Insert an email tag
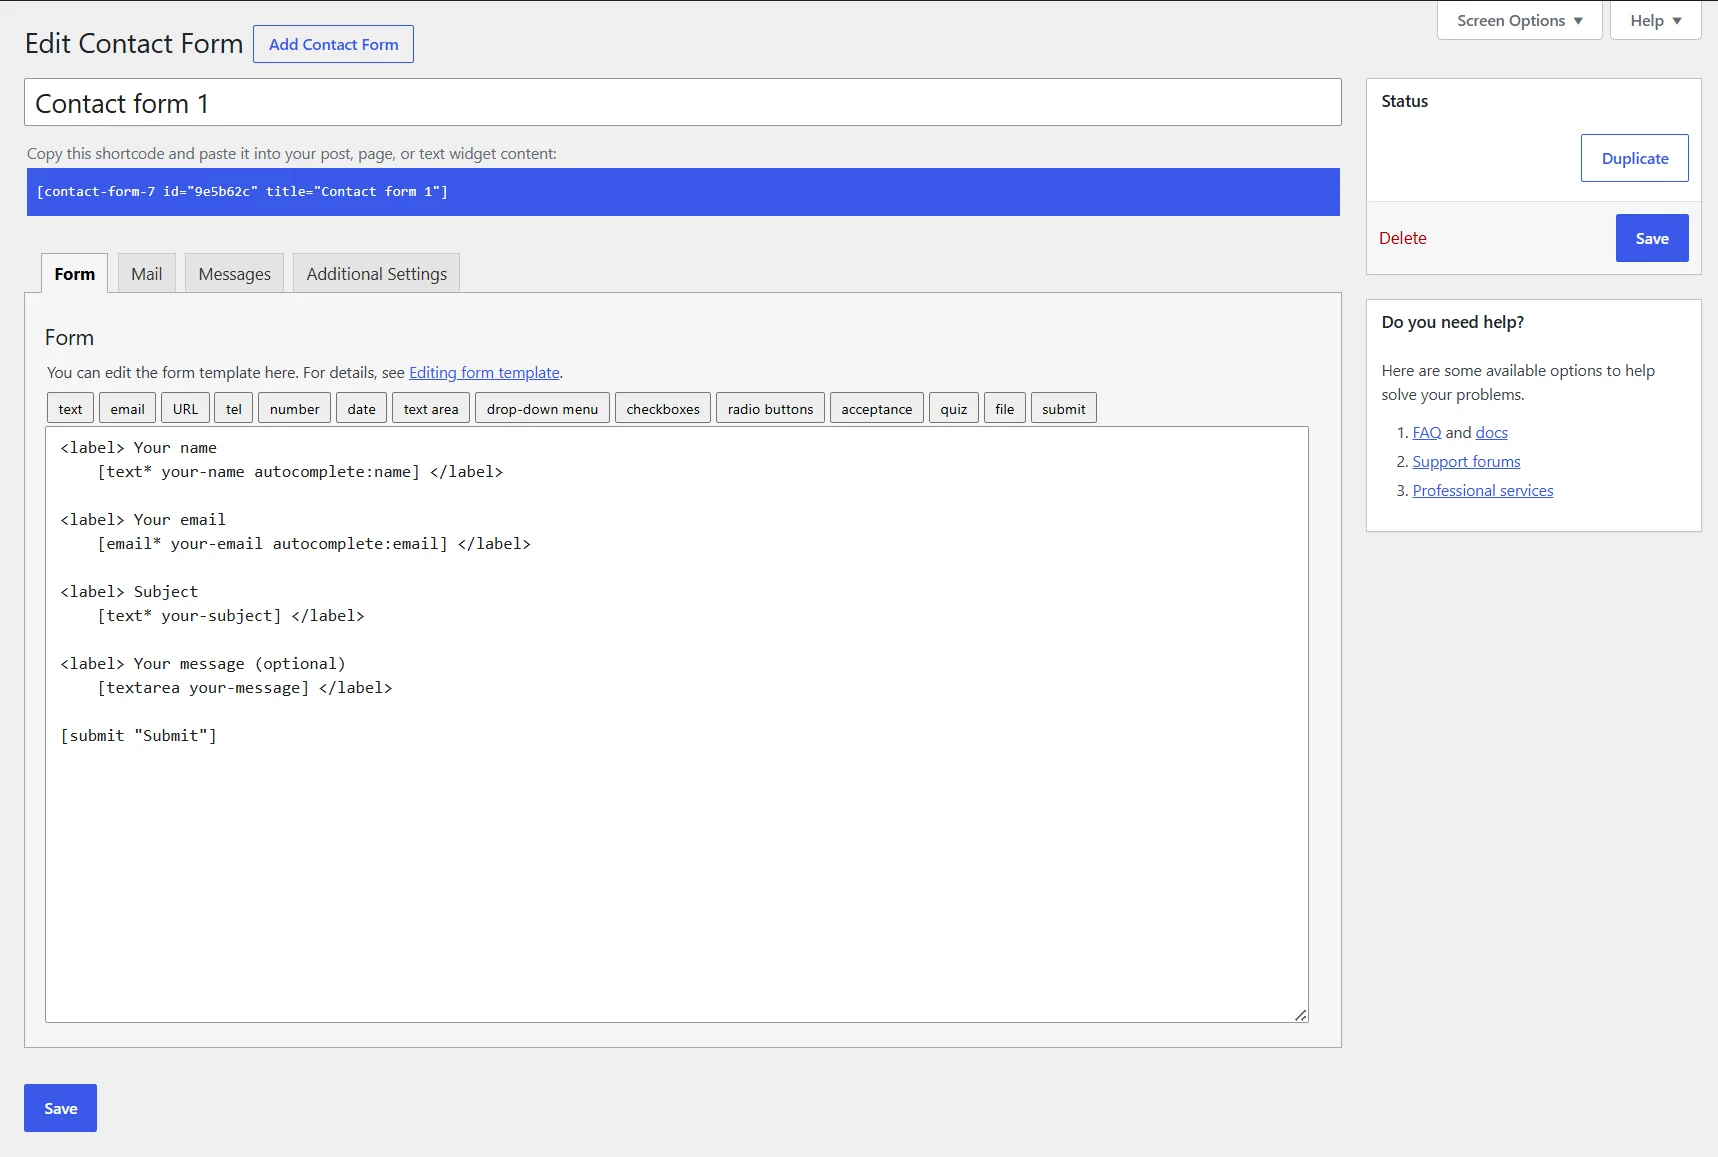1718x1157 pixels. coord(128,408)
